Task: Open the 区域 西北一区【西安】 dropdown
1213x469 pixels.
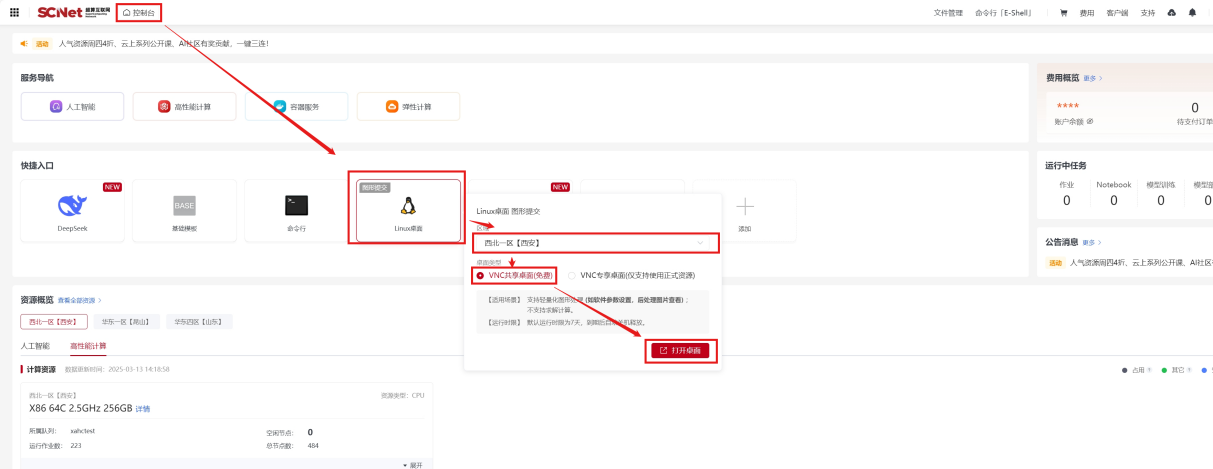Action: tap(595, 243)
